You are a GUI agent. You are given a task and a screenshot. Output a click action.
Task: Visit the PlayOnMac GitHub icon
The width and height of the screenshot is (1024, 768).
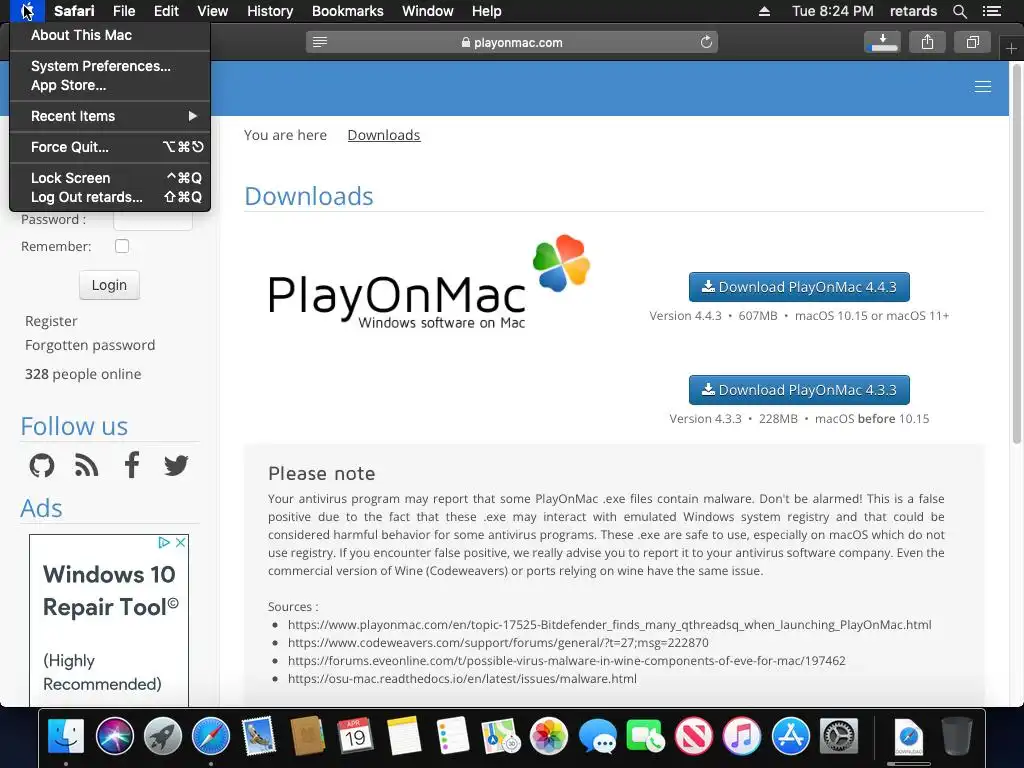pyautogui.click(x=42, y=466)
